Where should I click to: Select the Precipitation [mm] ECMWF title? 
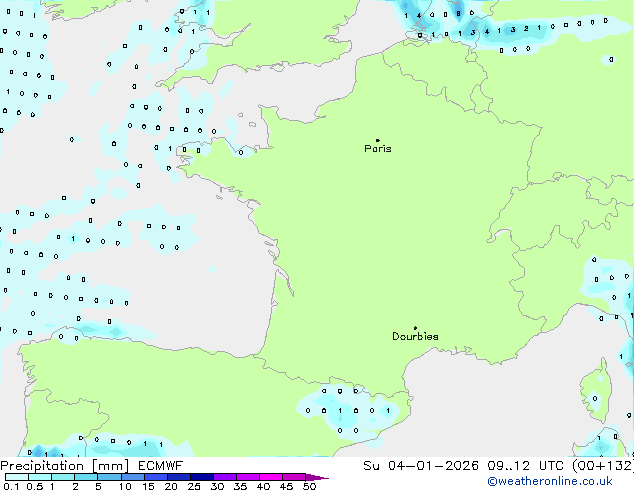(92, 466)
